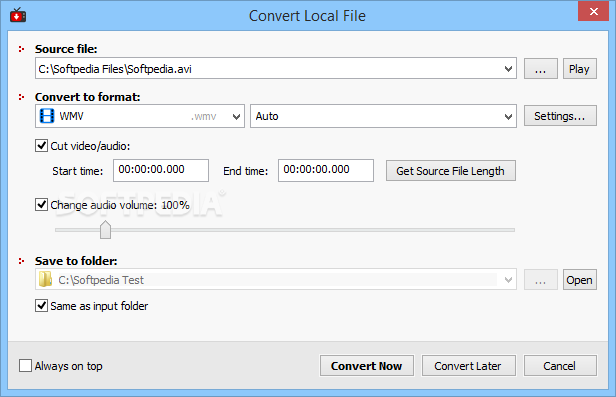Expand the Source file dropdown arrow
Viewport: 616px width, 397px height.
coord(508,69)
